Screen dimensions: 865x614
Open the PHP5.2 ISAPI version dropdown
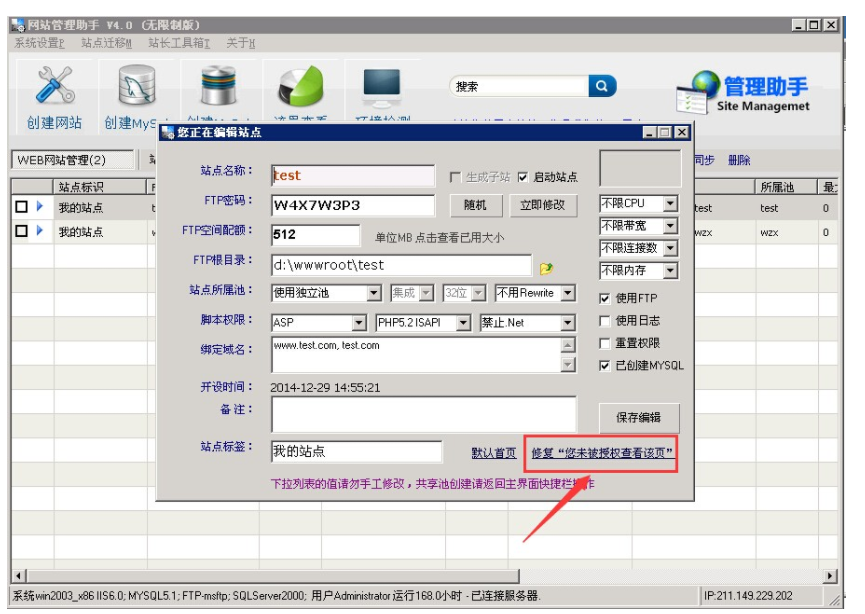tap(463, 323)
